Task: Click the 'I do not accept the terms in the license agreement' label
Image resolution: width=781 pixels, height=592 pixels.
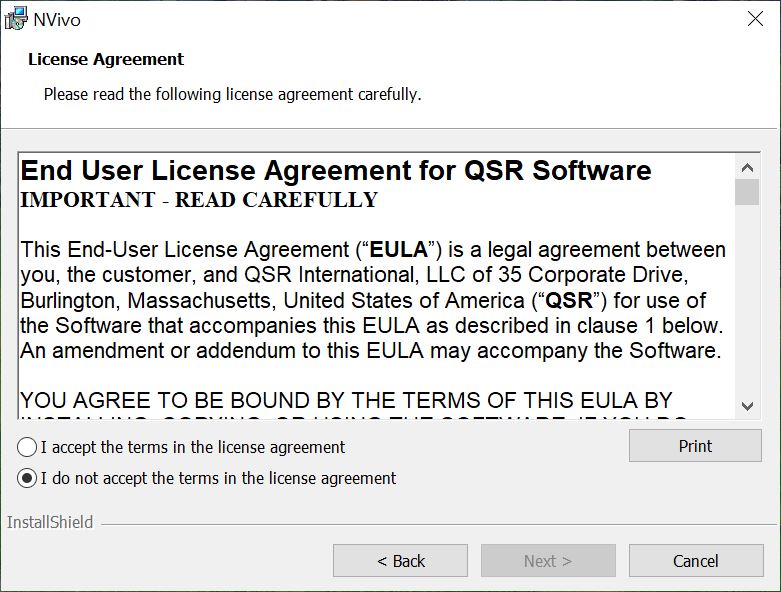Action: (218, 478)
